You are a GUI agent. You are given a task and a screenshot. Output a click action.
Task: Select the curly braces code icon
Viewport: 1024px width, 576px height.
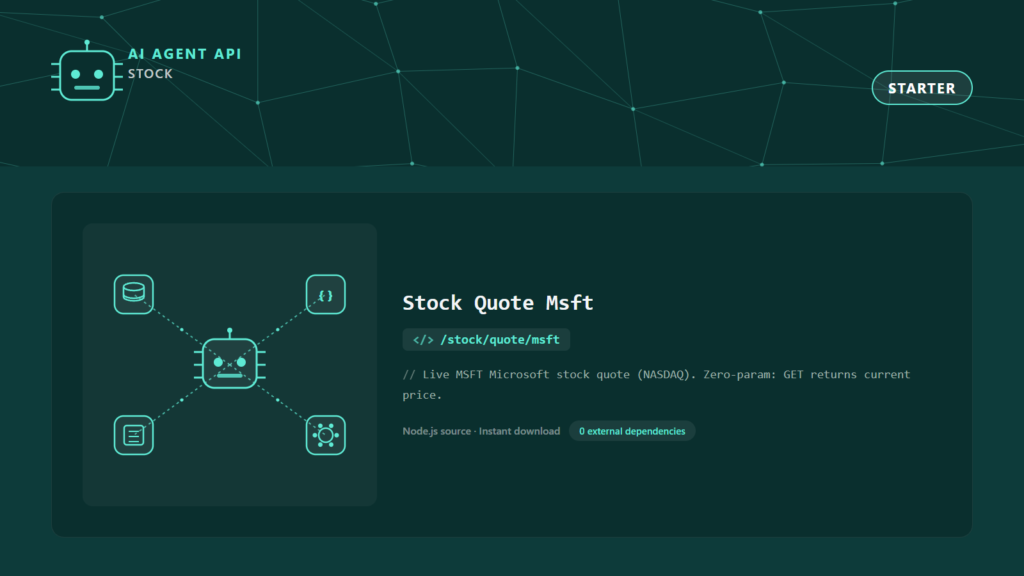[326, 295]
